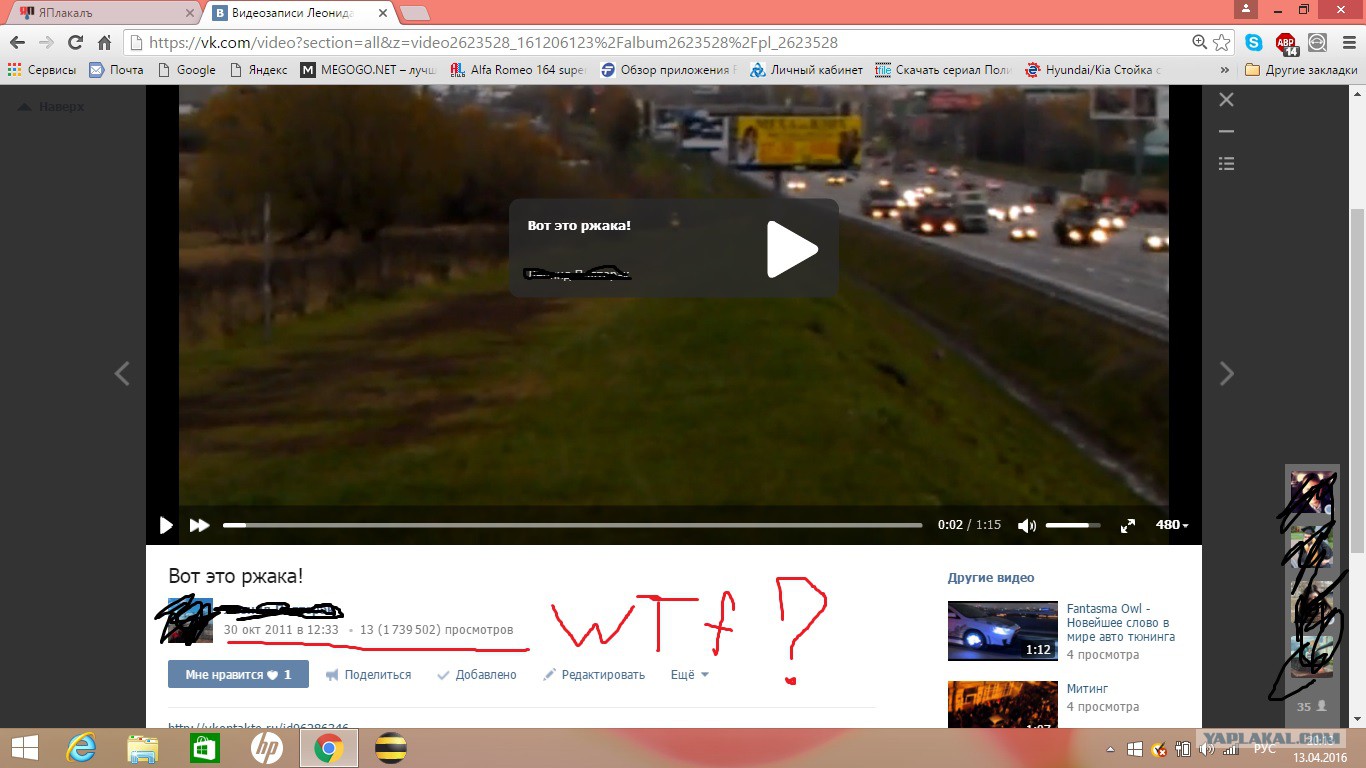Open the playlist icon beside the video

1226,163
